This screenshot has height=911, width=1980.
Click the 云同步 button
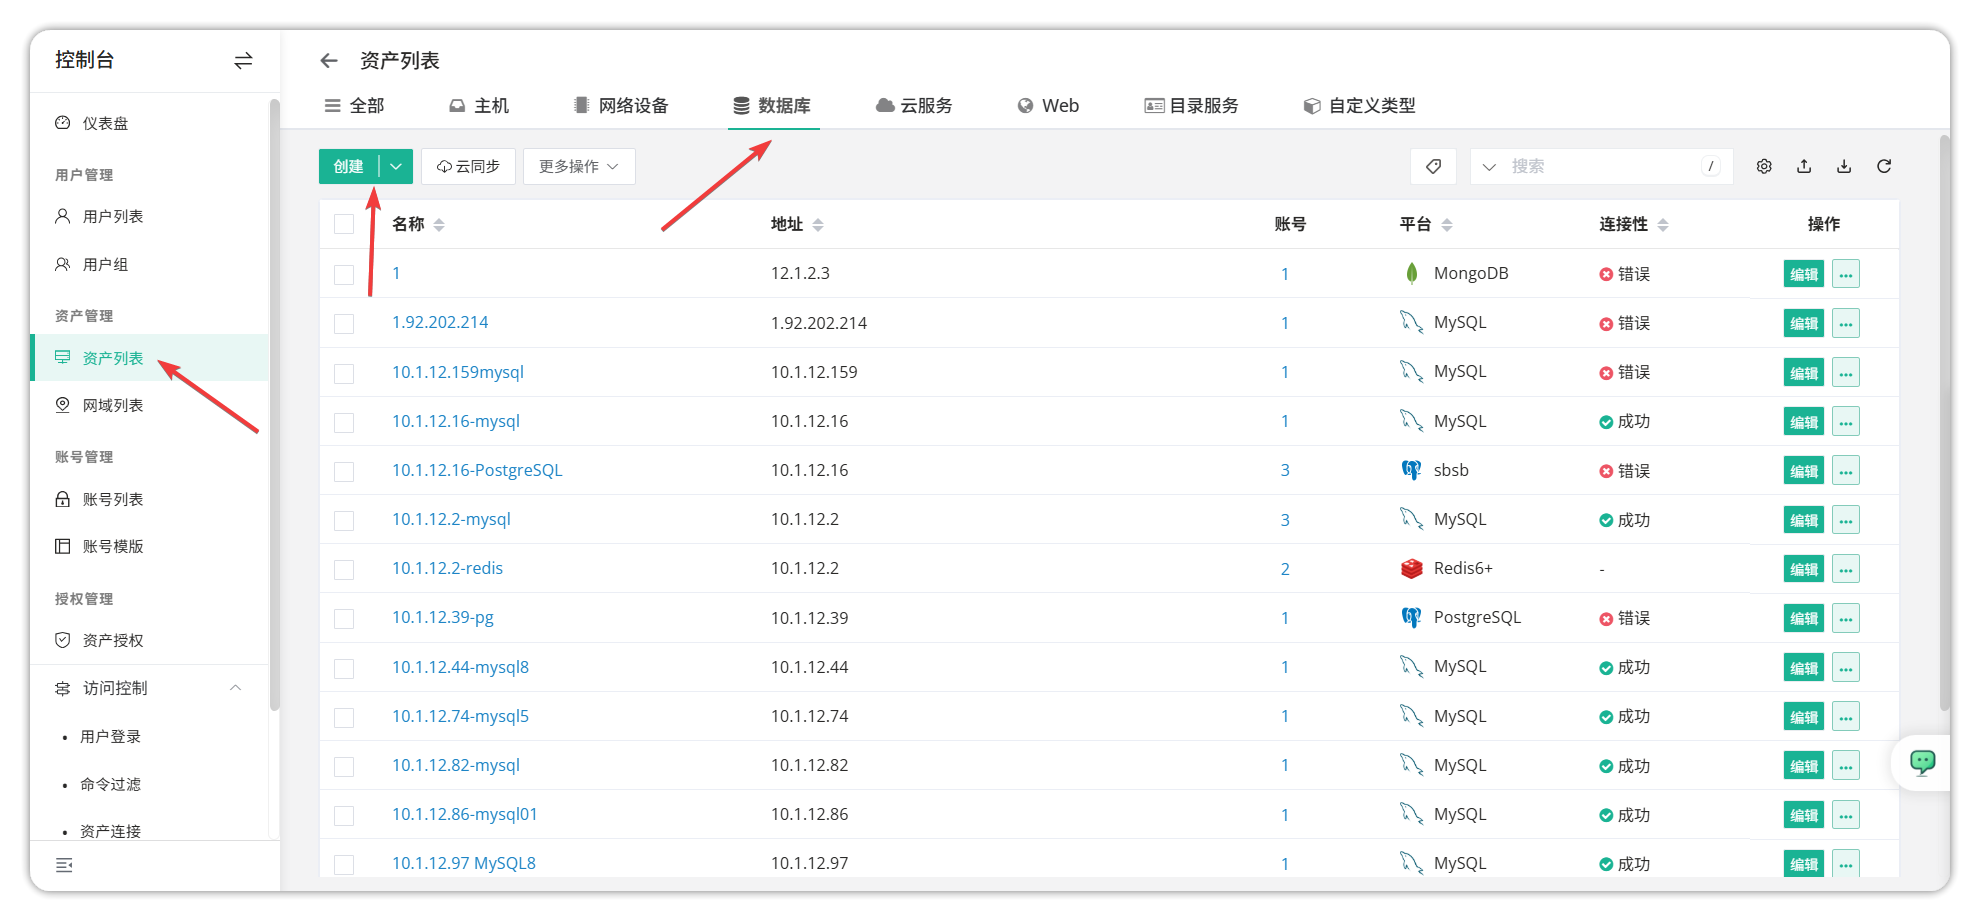point(468,166)
